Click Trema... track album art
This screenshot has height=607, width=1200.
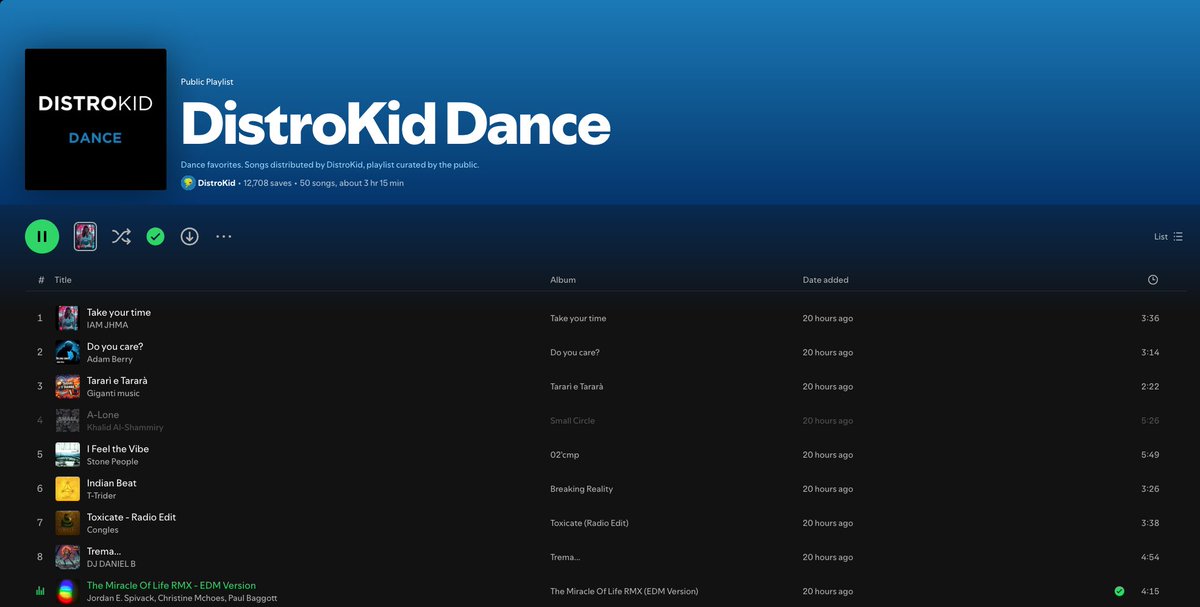point(67,557)
